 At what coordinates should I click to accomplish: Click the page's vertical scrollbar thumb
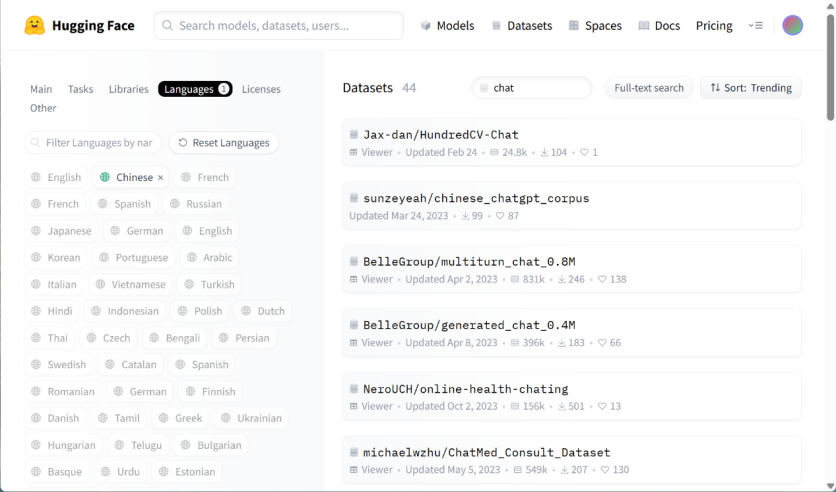[830, 67]
